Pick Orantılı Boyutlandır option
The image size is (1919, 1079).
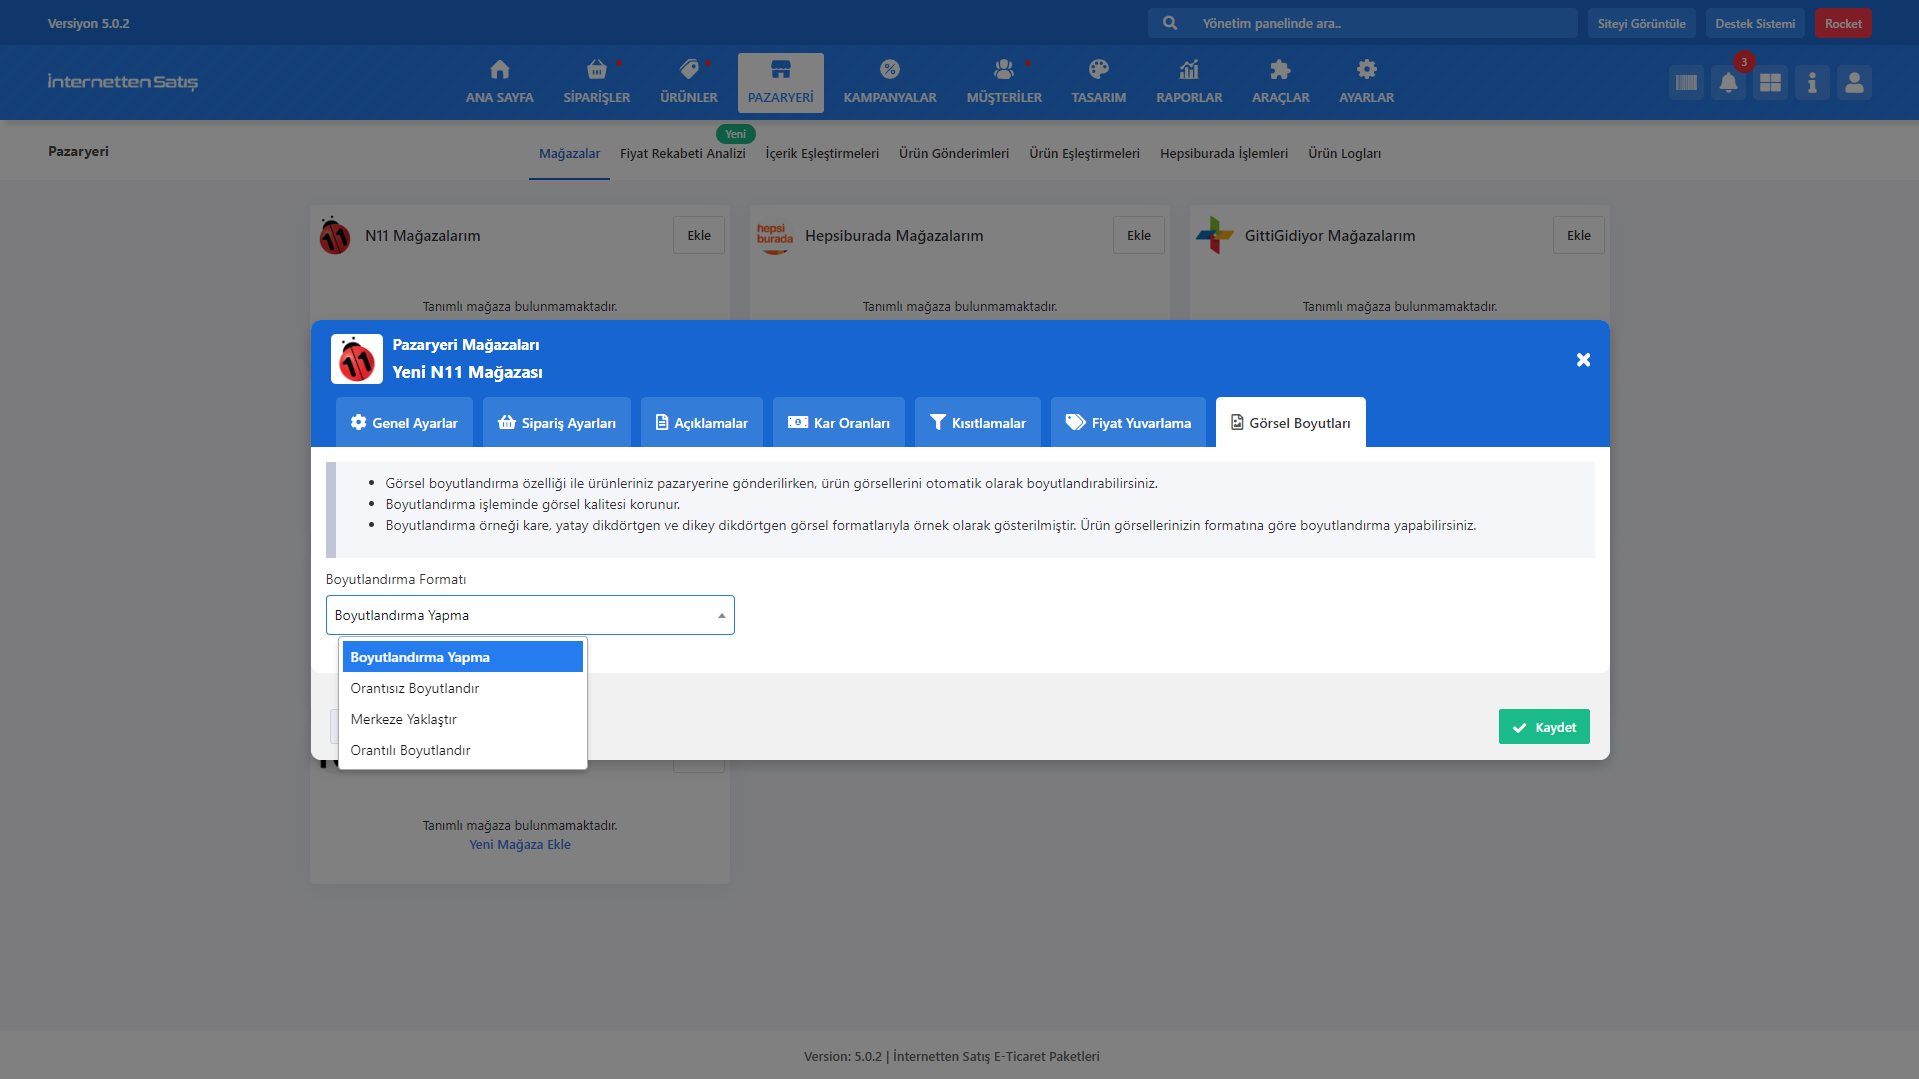point(410,751)
